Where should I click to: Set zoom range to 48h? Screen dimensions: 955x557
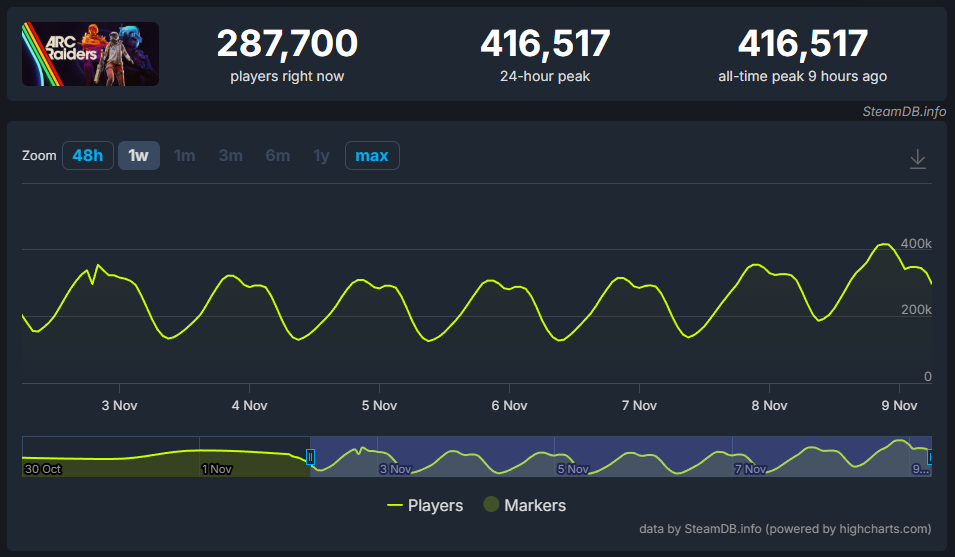(x=88, y=156)
